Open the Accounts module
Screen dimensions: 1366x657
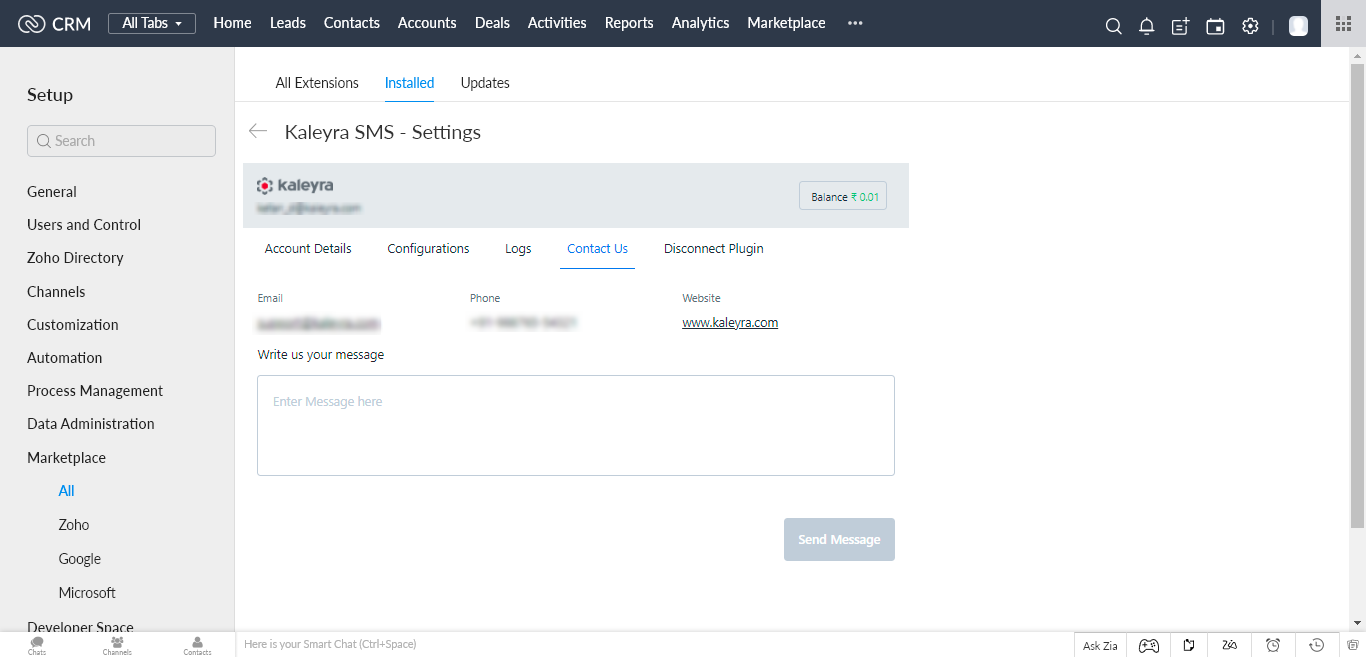(x=427, y=23)
